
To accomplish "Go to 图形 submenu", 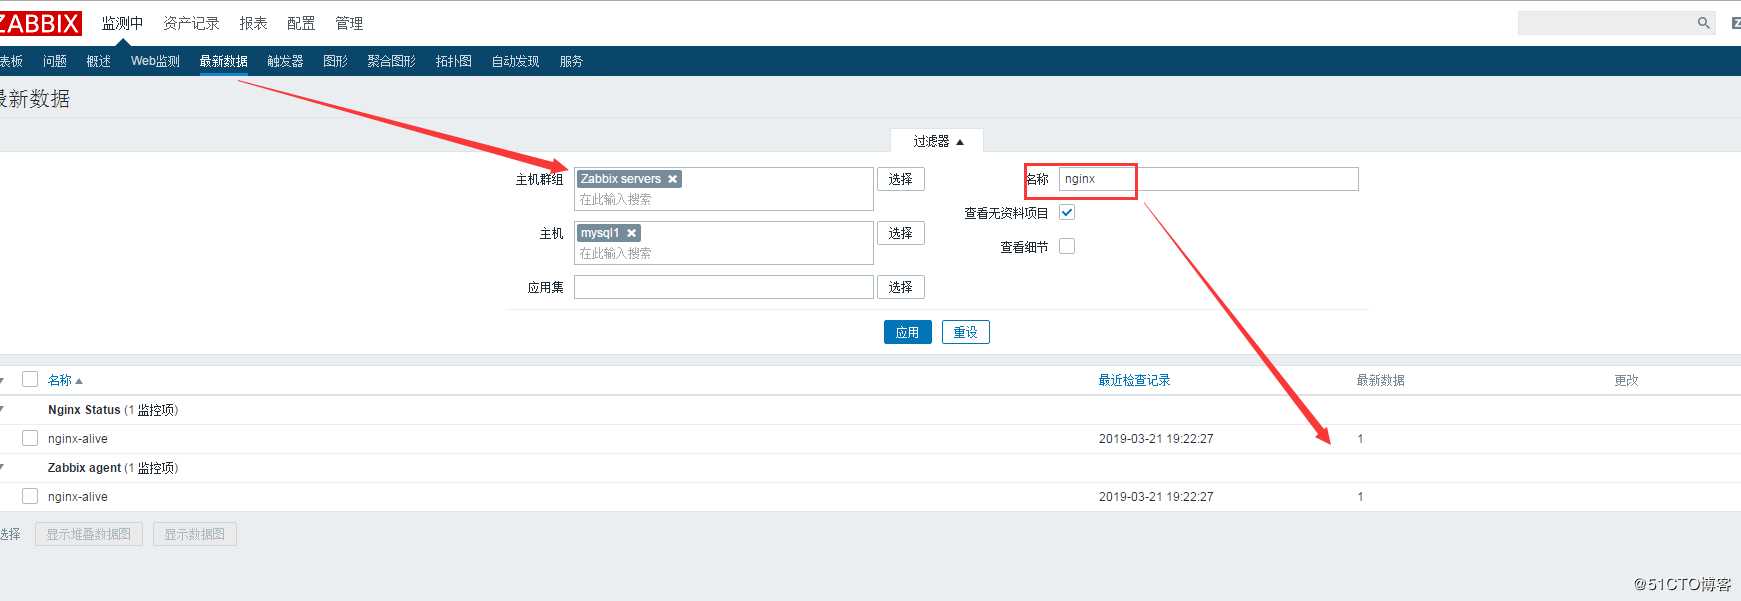I will point(335,61).
